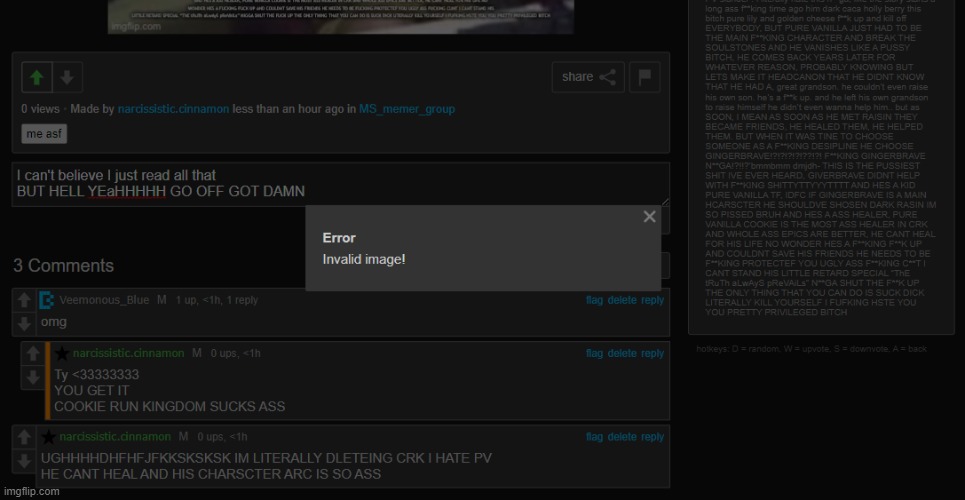This screenshot has height=500, width=965.
Task: Click the "me asf" tag
Action: point(44,134)
